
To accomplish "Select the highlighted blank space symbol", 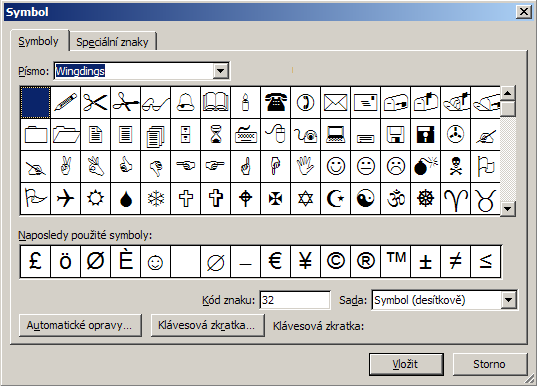I will [x=35, y=102].
